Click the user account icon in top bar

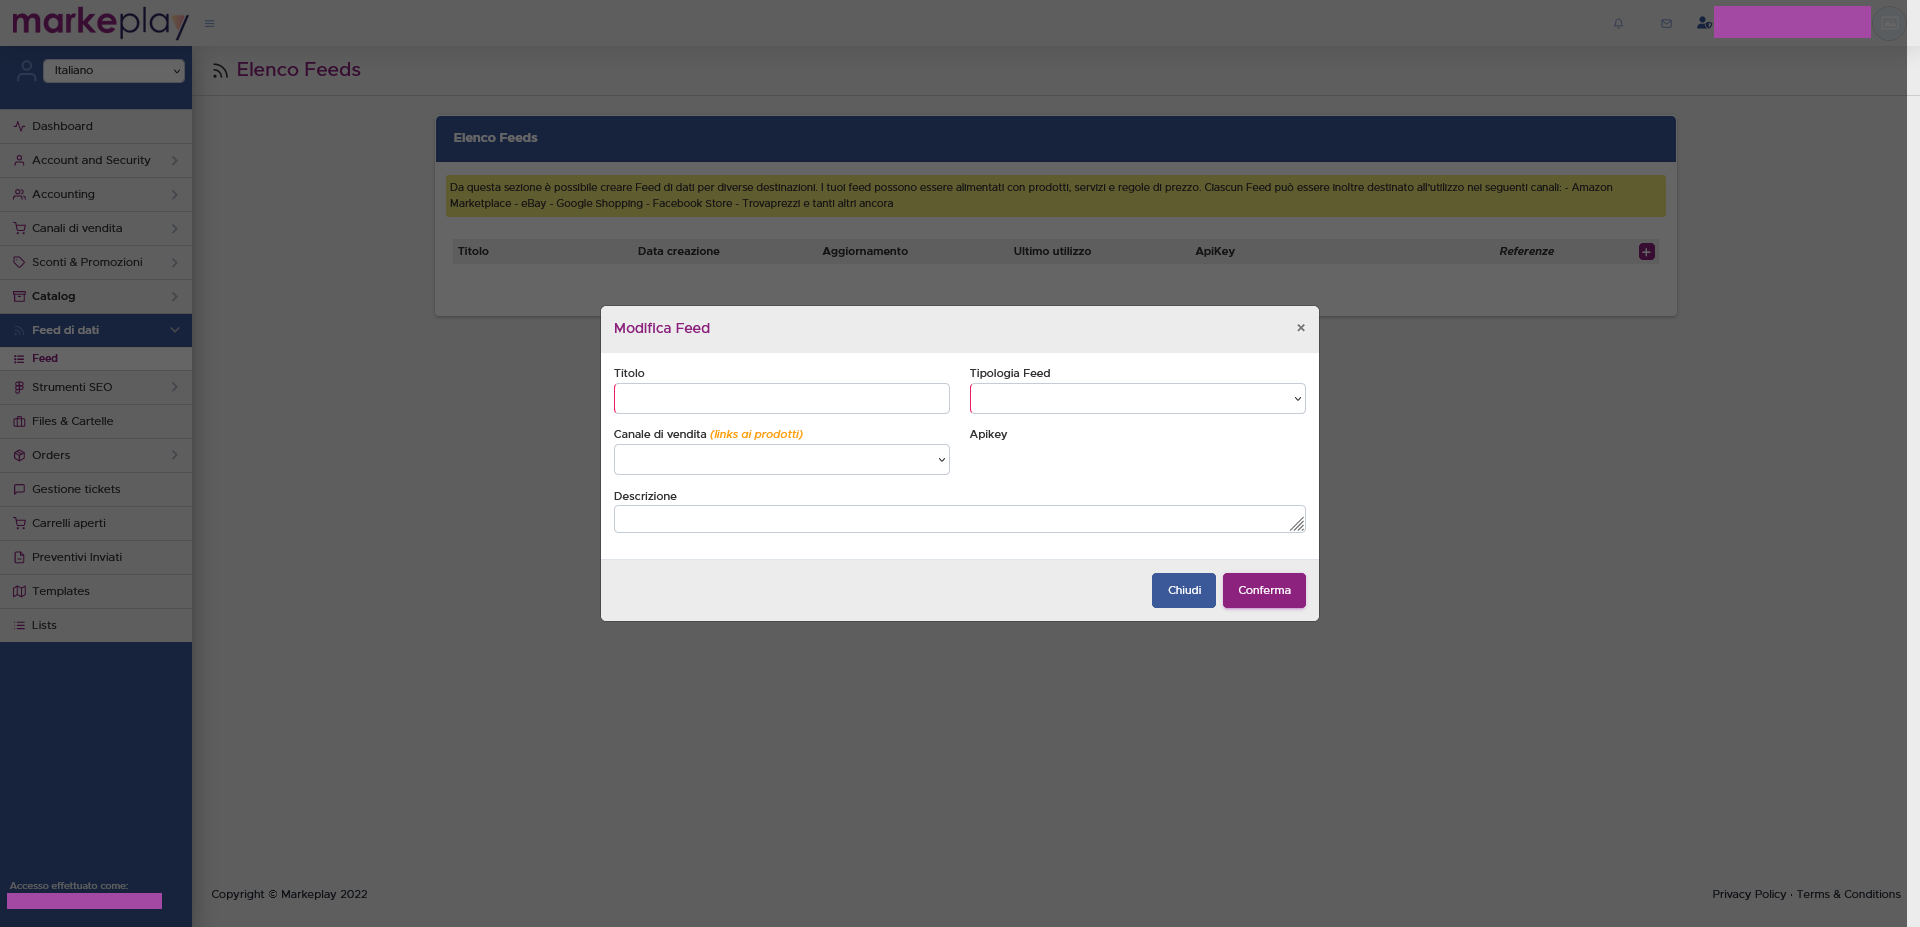click(1703, 23)
